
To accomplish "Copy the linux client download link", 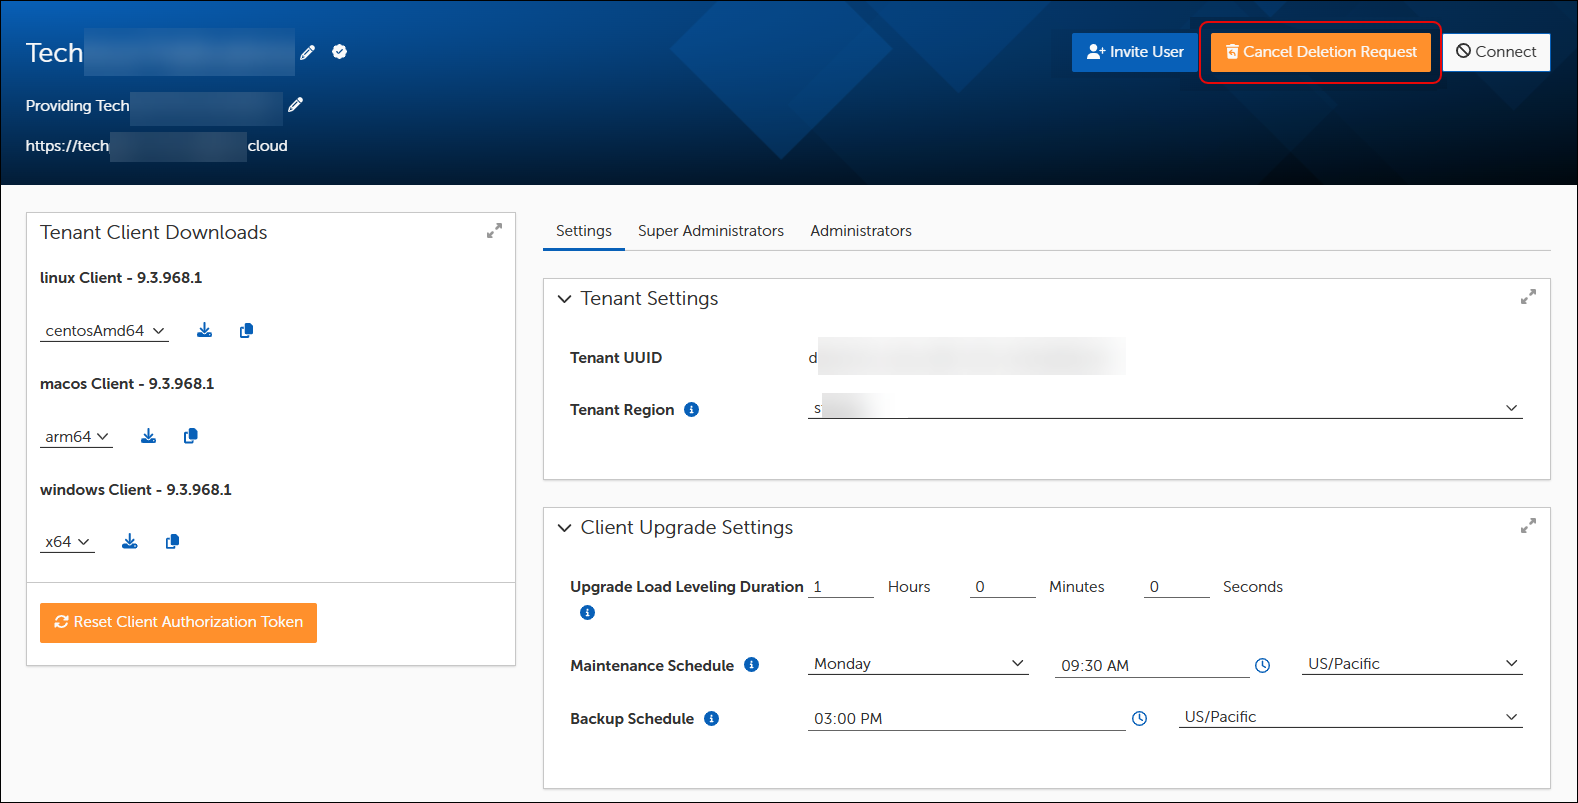I will tap(246, 330).
